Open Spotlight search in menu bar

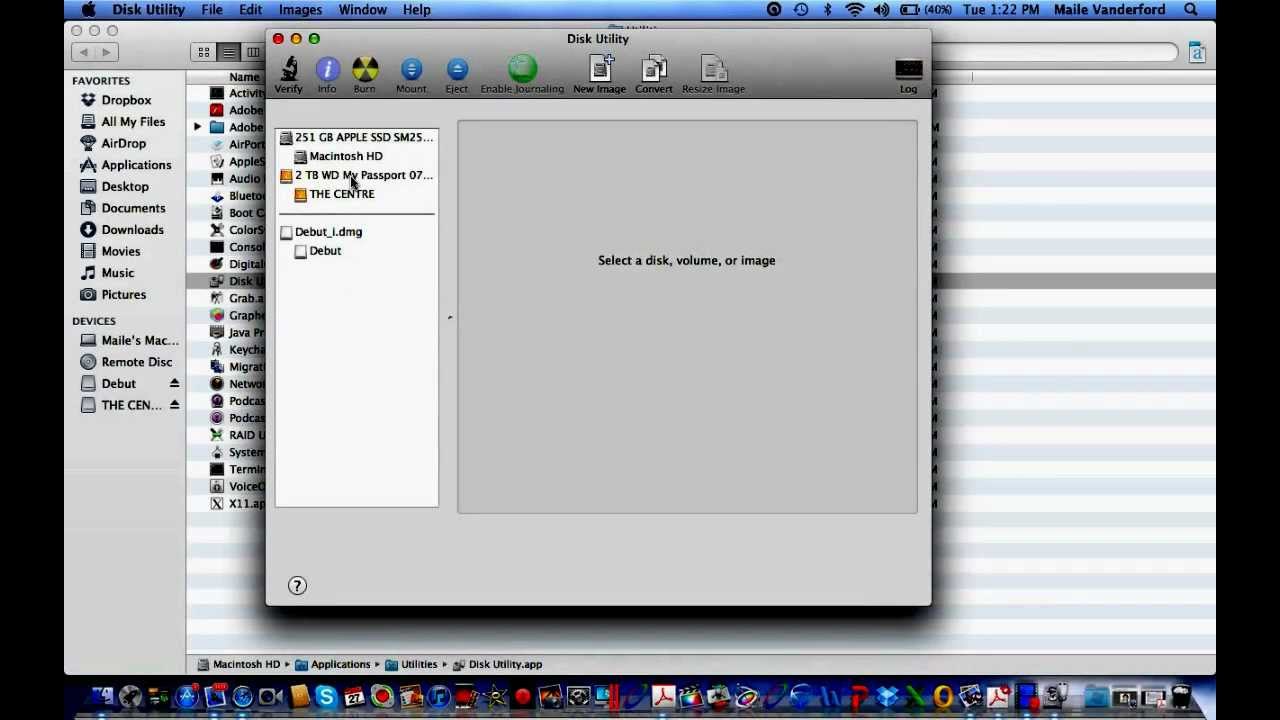pyautogui.click(x=1191, y=10)
